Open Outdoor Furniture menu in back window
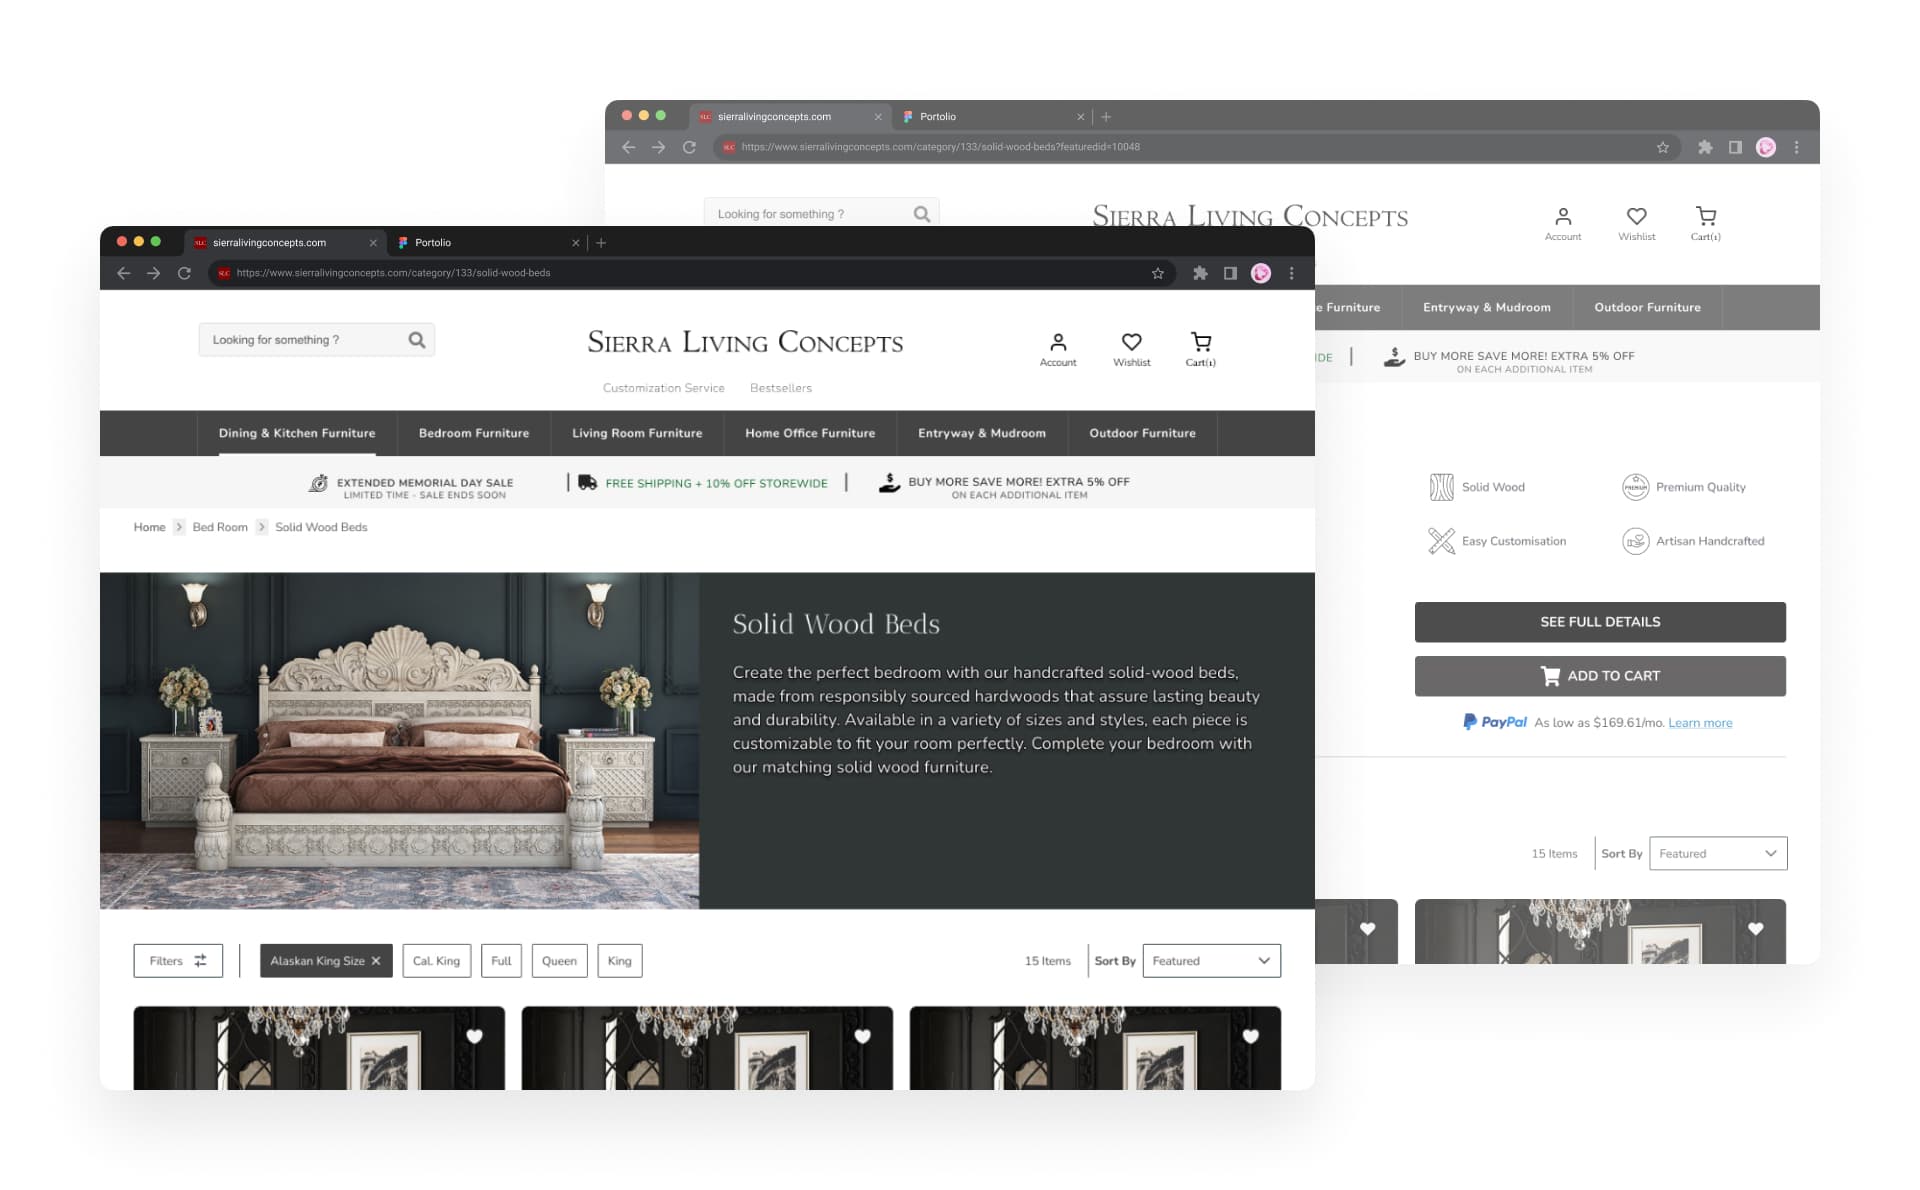Screen dimensions: 1920x1190 (1647, 307)
